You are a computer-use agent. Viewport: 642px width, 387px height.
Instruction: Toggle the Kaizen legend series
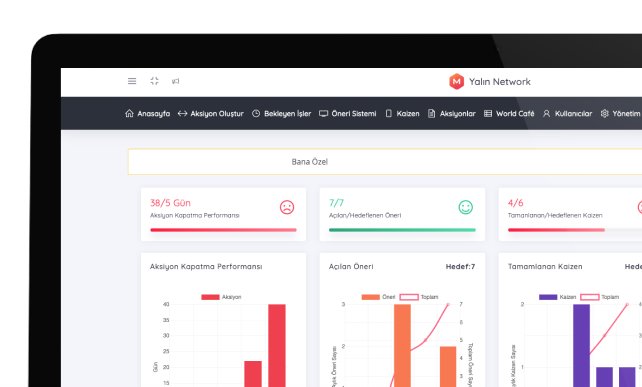click(558, 297)
